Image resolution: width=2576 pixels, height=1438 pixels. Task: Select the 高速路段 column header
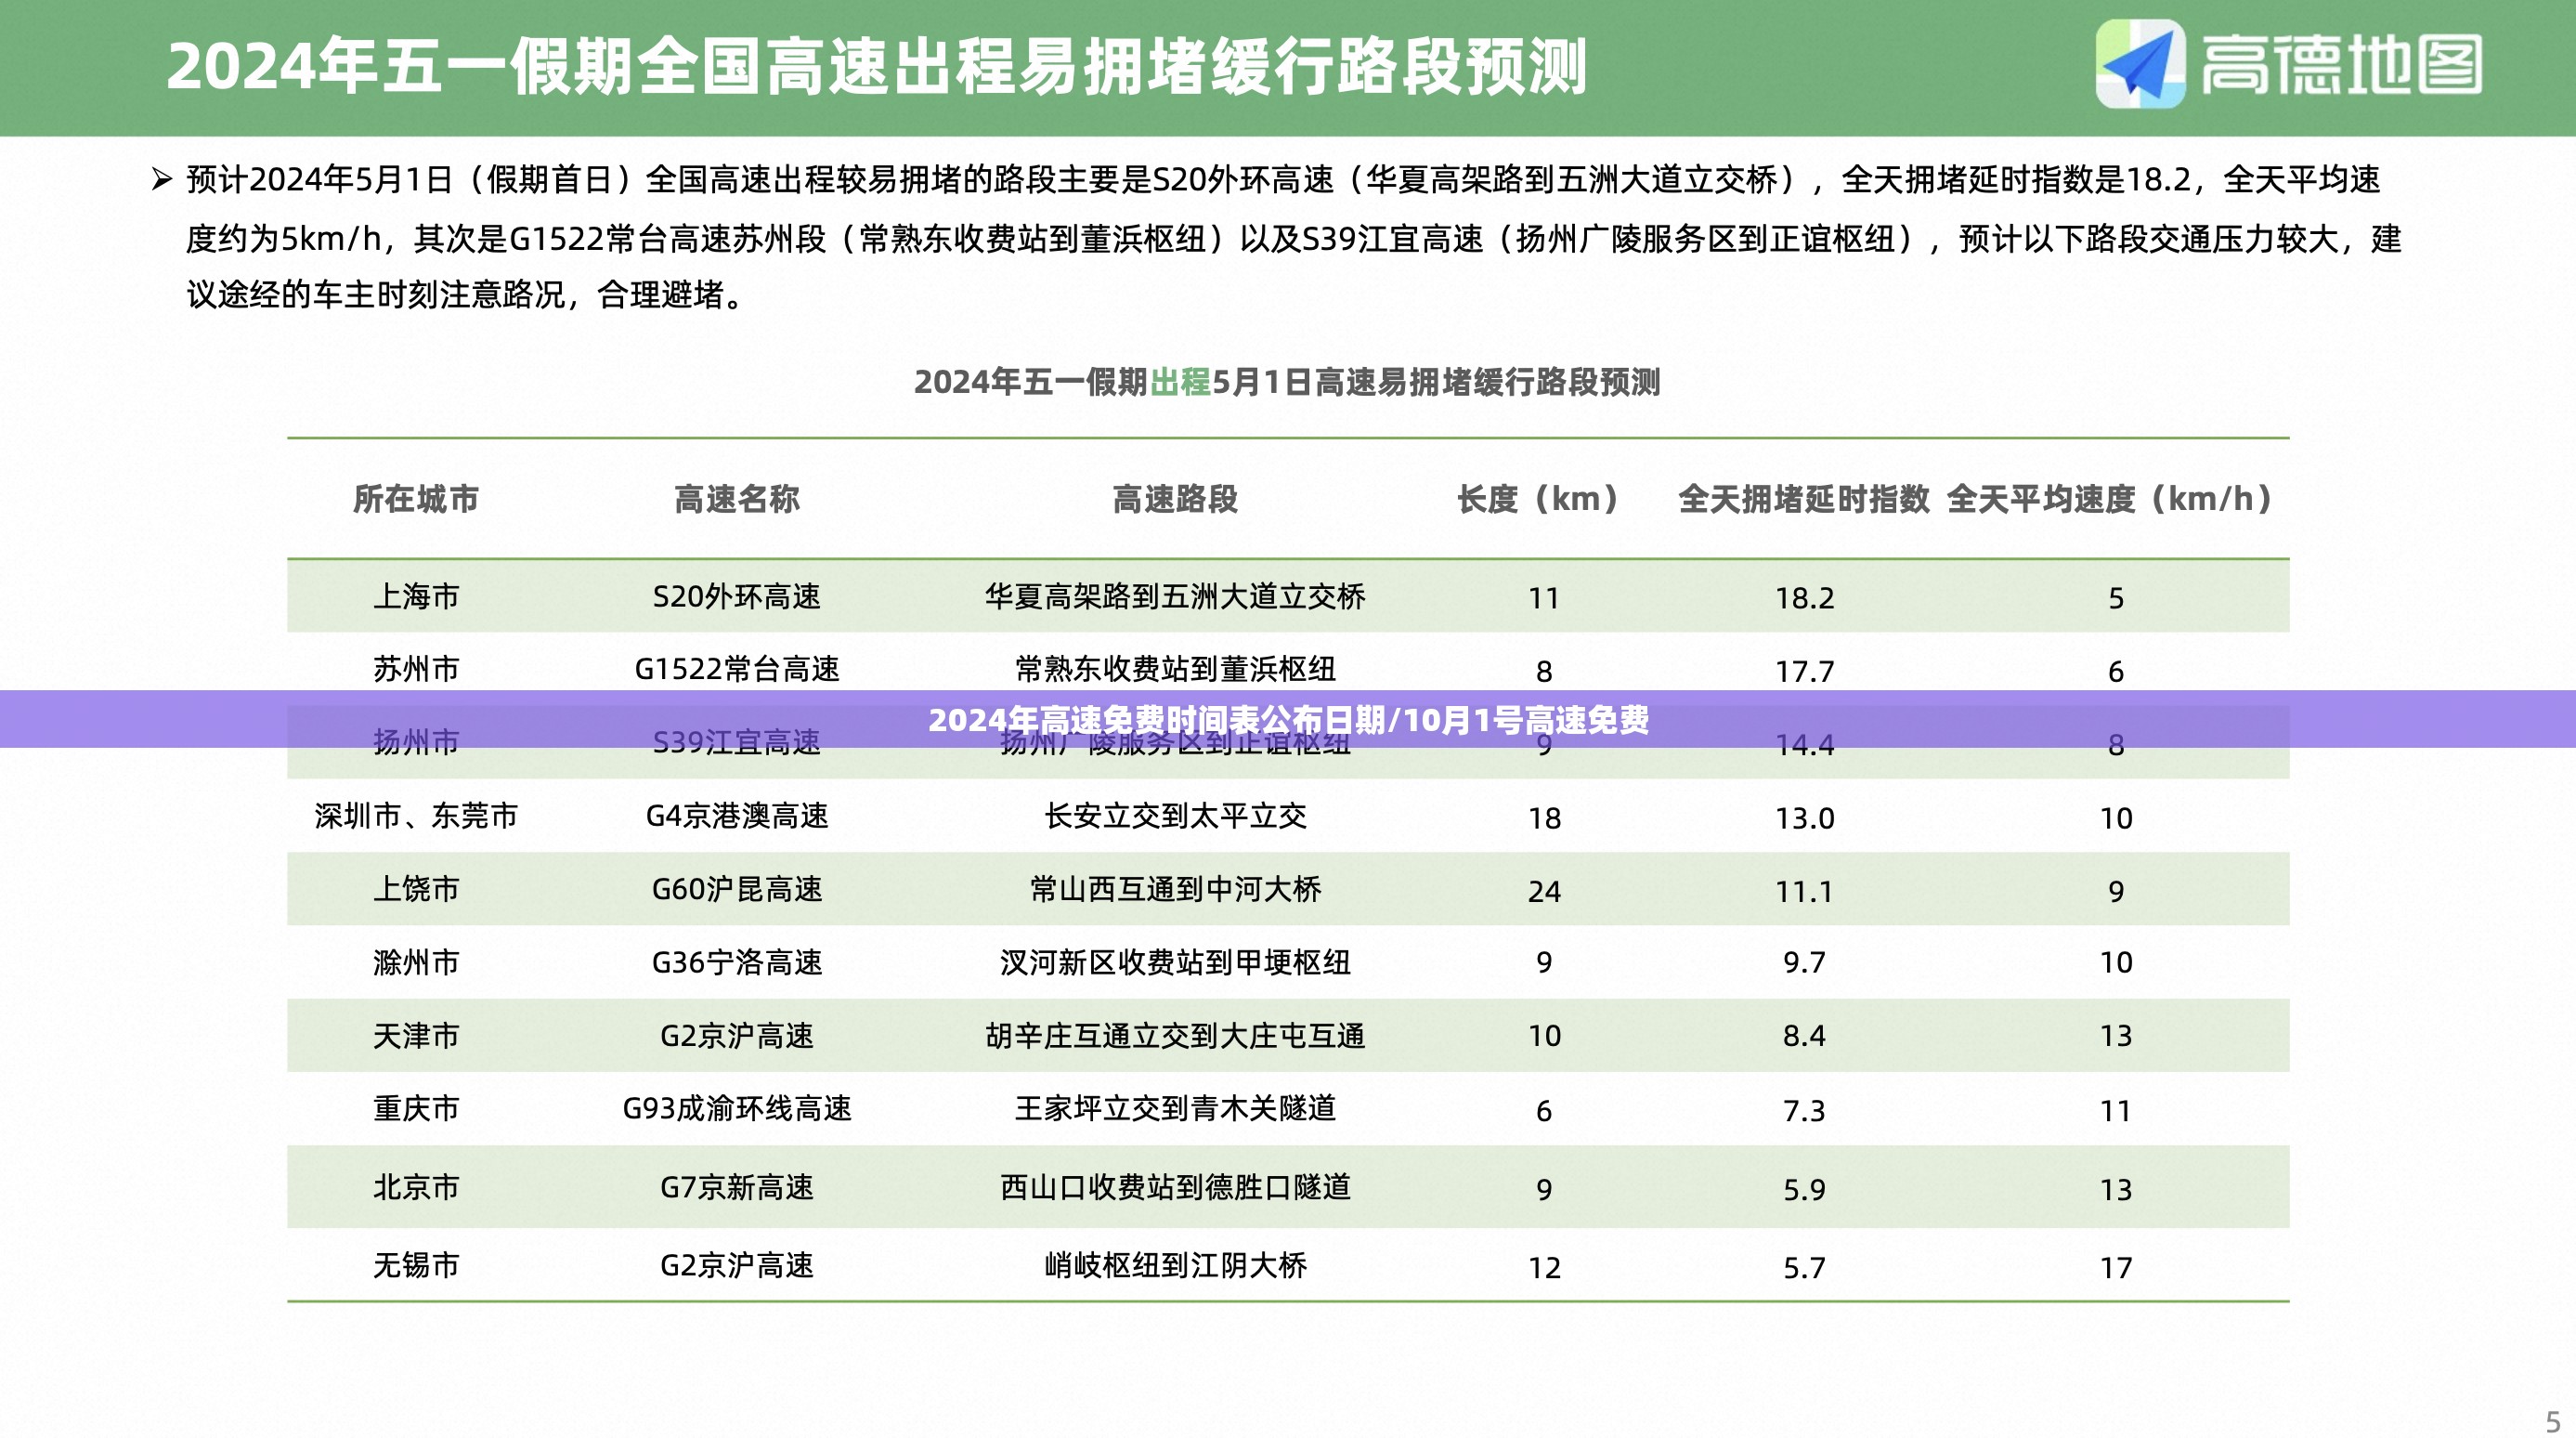(1175, 498)
